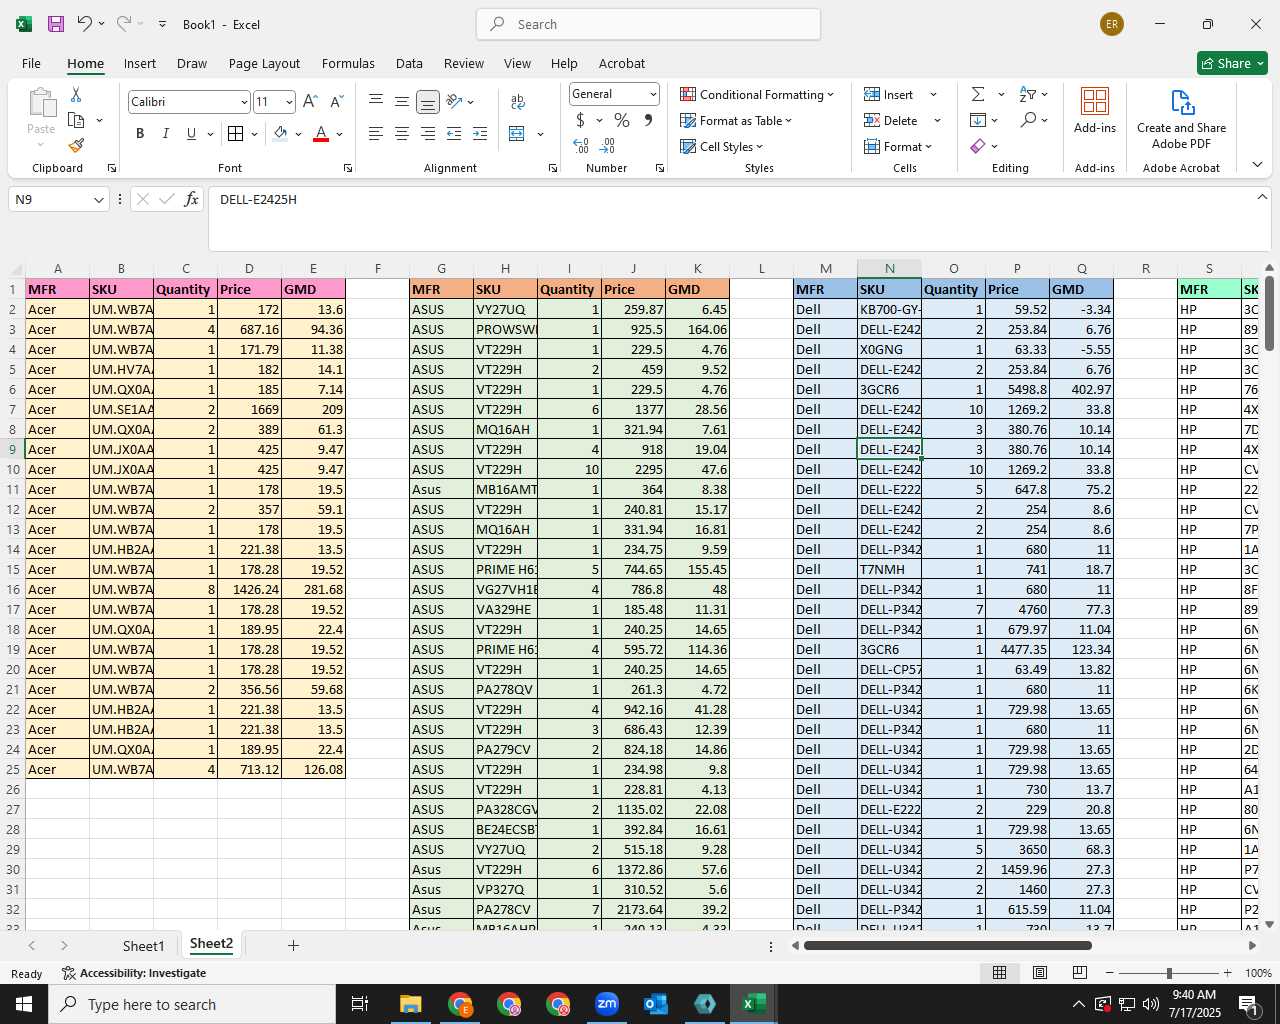Switch to the Formulas tab

[x=348, y=63]
